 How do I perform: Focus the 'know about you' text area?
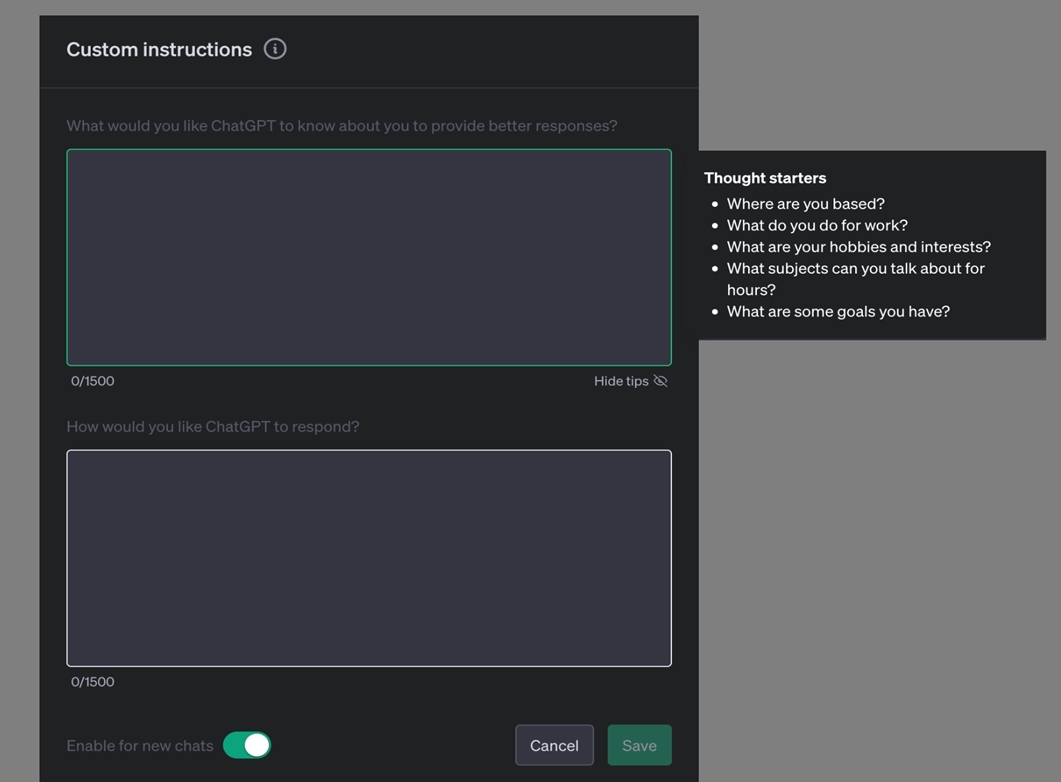[x=369, y=257]
